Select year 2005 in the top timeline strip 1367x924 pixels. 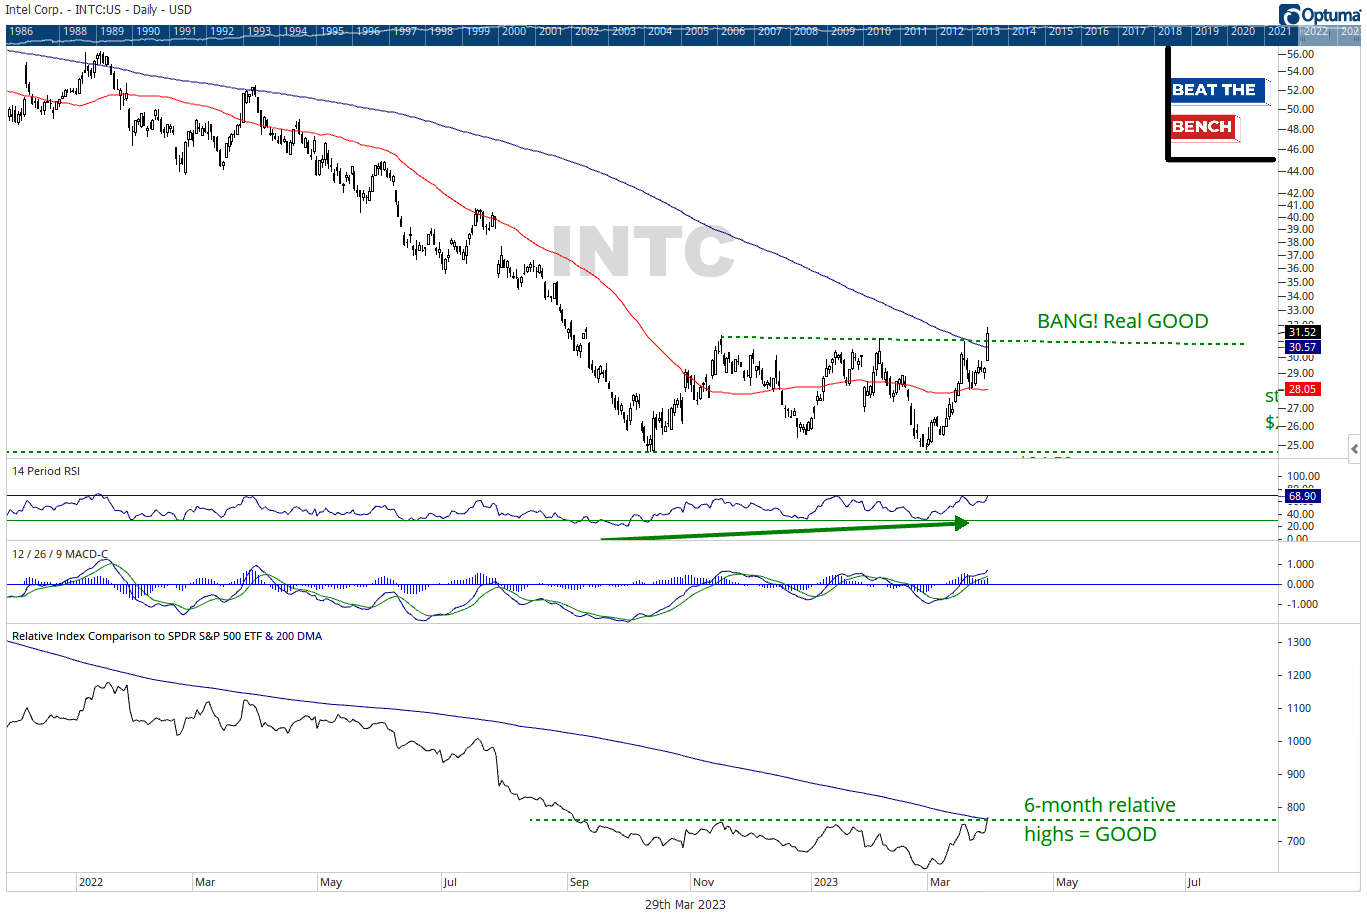click(x=697, y=31)
